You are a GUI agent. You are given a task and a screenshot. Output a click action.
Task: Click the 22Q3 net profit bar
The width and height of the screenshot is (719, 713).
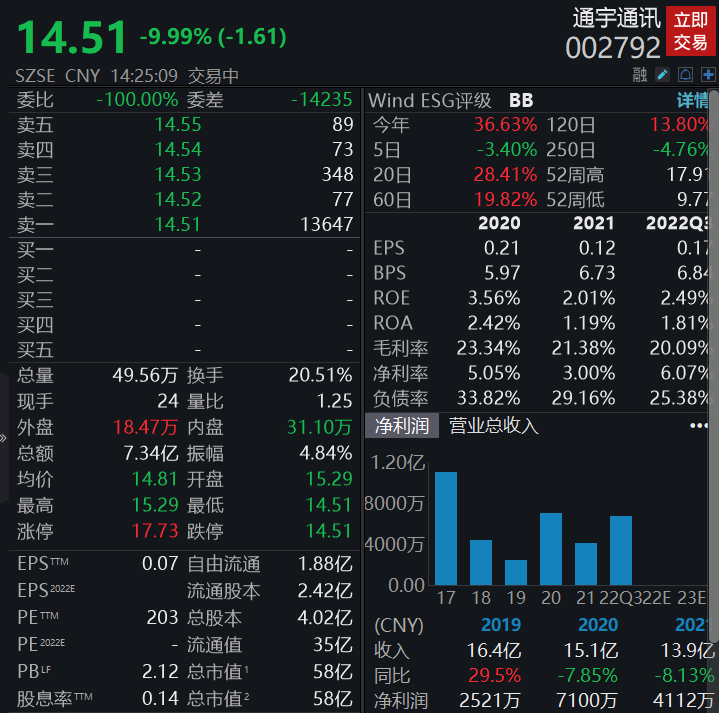click(621, 550)
